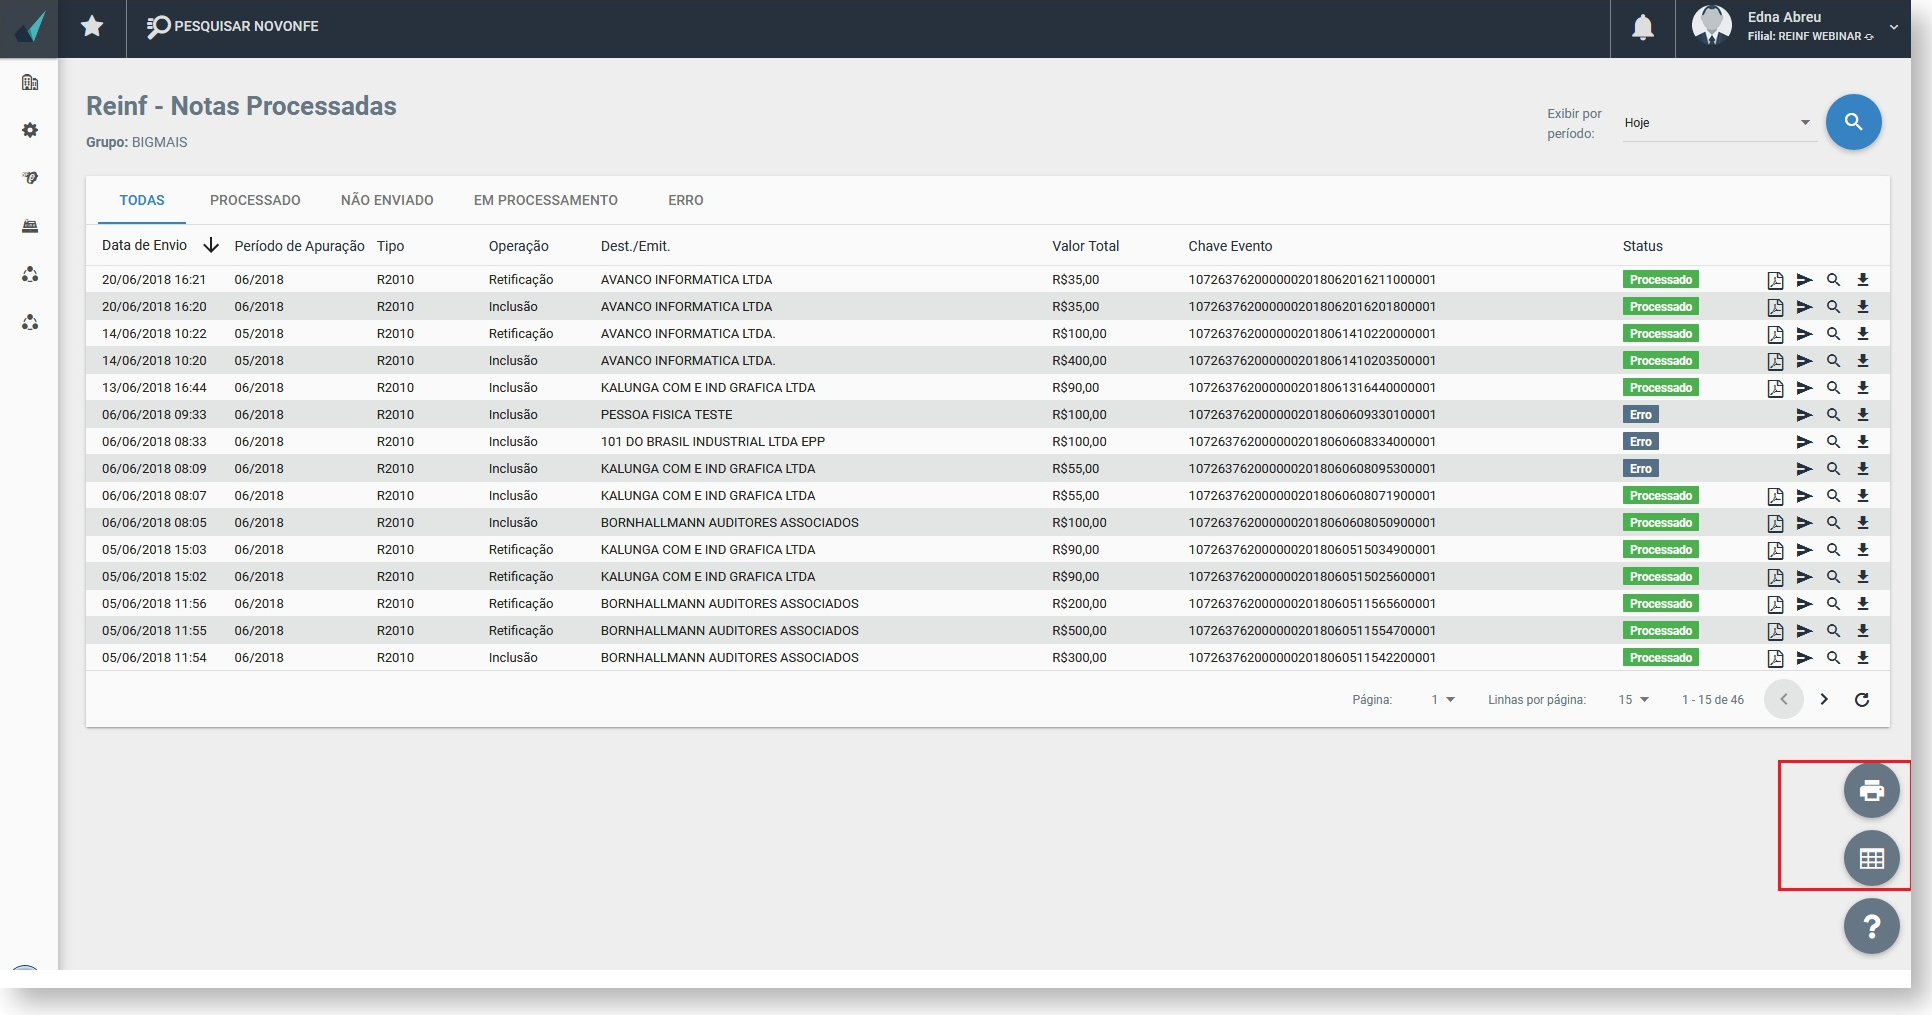Click the PESQUISAR NOVONFE search field
Viewport: 1932px width, 1015px height.
233,26
